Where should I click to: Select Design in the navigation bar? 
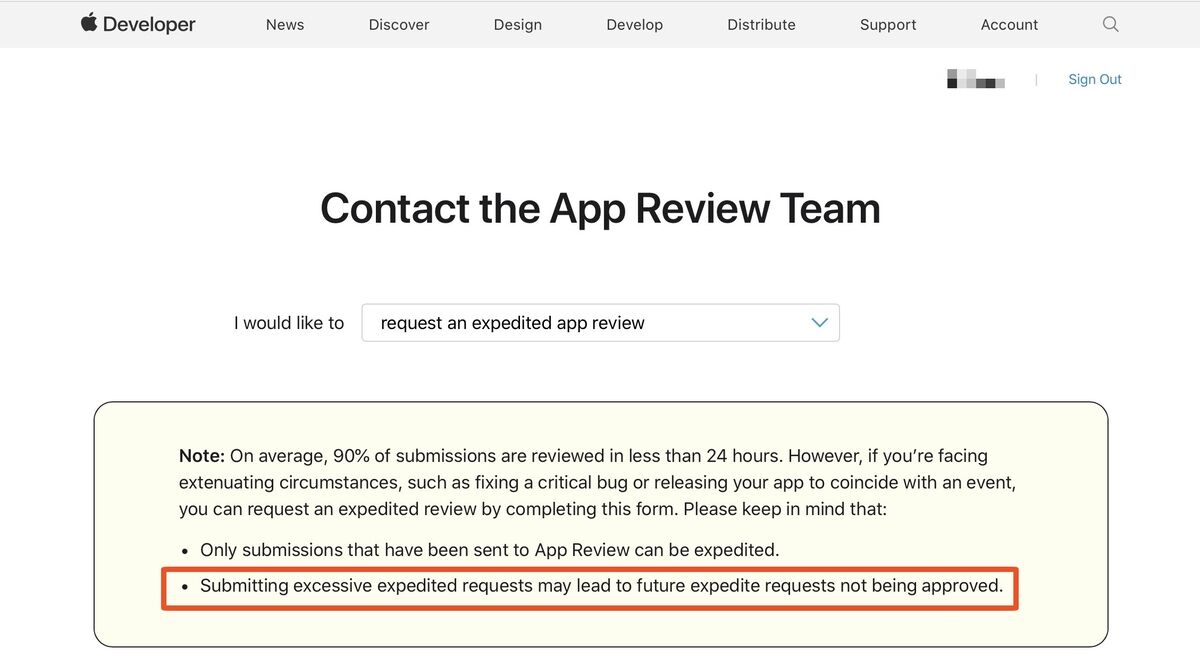pos(518,24)
